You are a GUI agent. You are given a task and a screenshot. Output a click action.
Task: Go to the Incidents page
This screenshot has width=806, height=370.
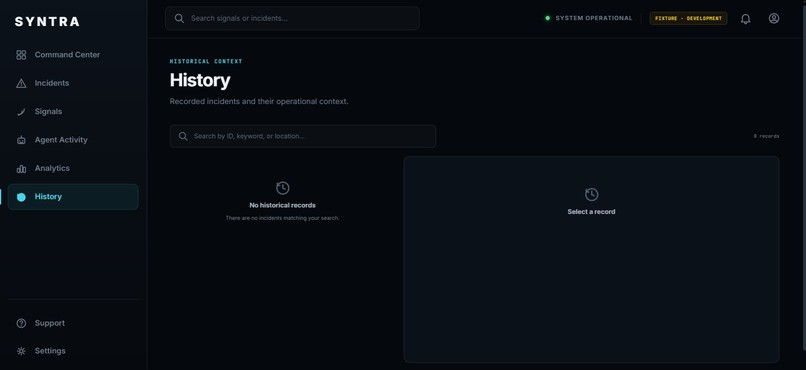point(73,83)
